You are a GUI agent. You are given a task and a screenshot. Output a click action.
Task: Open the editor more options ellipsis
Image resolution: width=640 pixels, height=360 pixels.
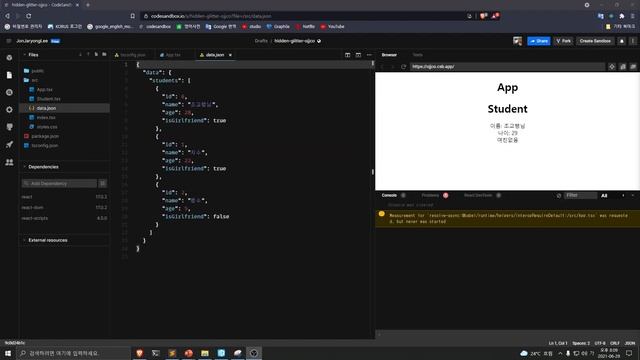369,55
